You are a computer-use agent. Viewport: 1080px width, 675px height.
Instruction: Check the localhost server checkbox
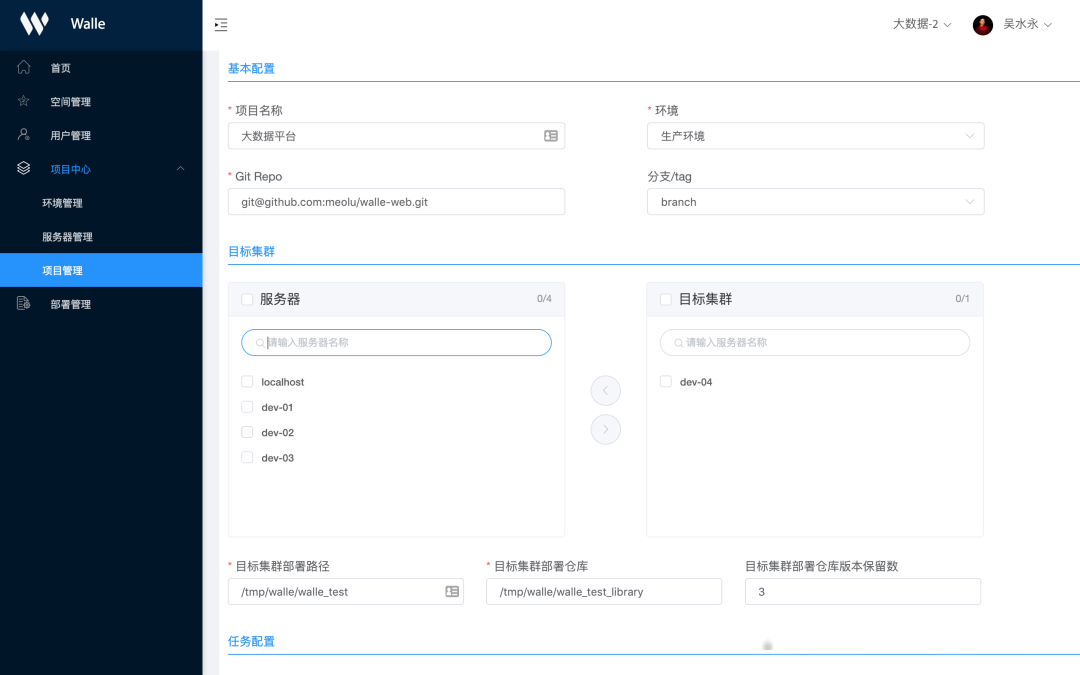point(247,382)
